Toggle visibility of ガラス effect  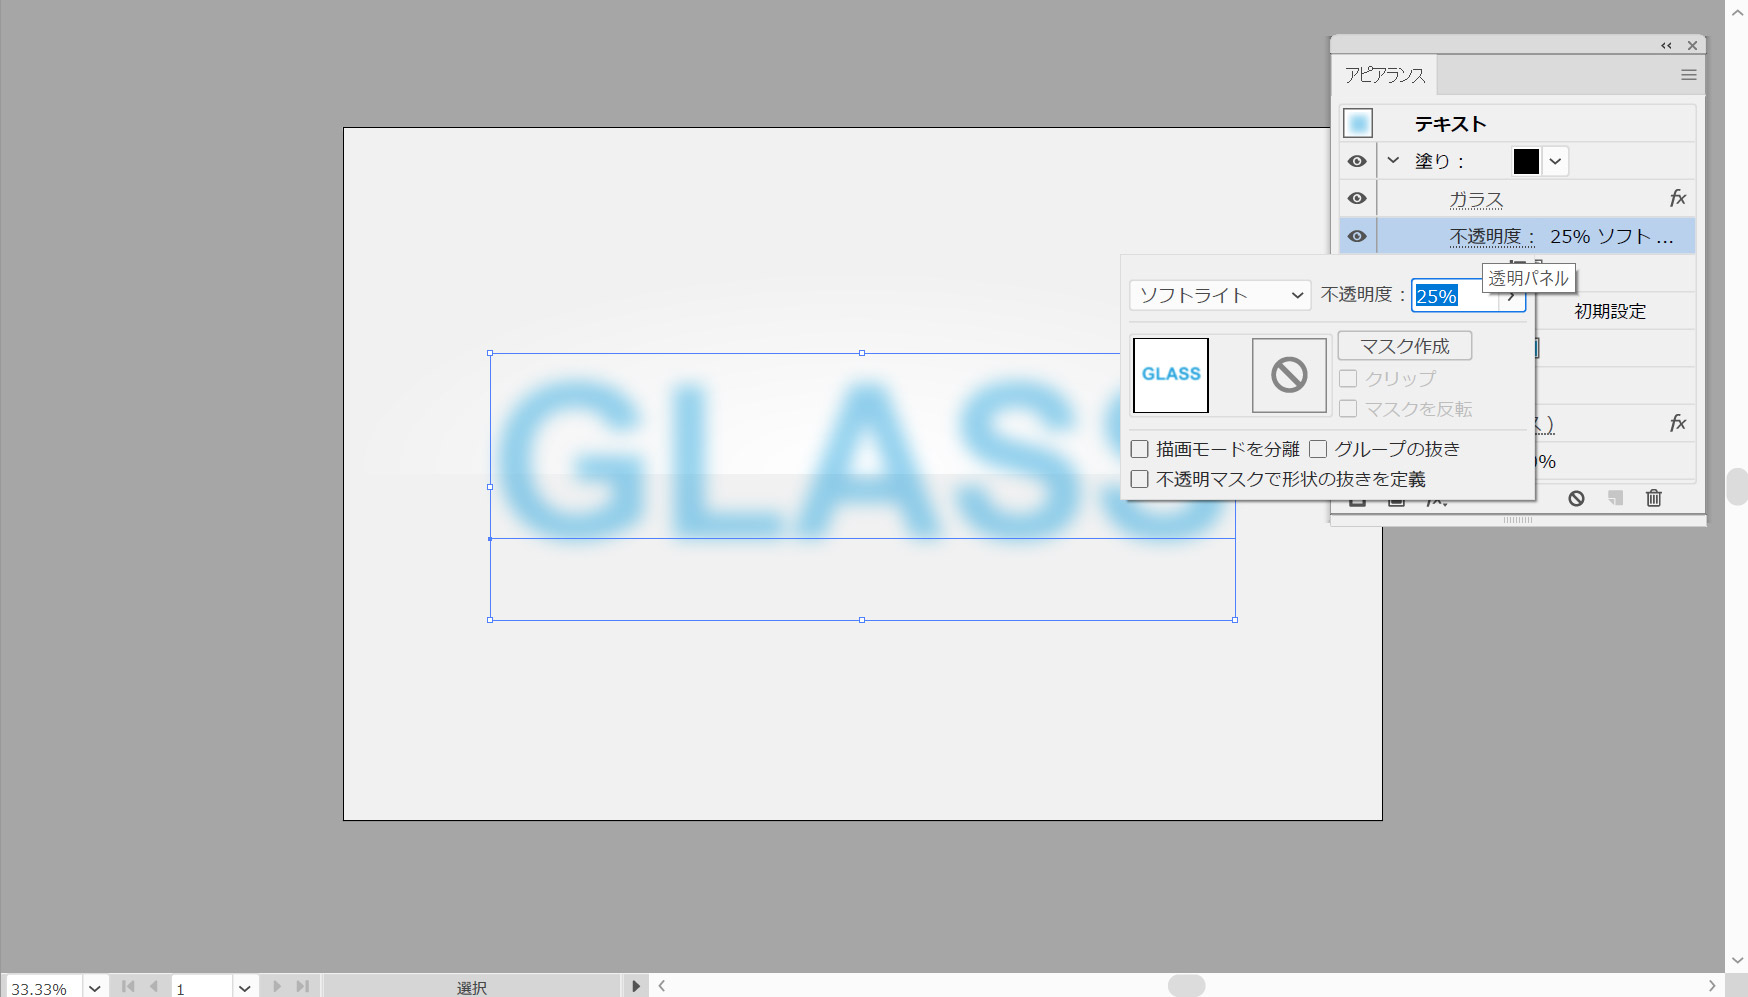(1357, 199)
